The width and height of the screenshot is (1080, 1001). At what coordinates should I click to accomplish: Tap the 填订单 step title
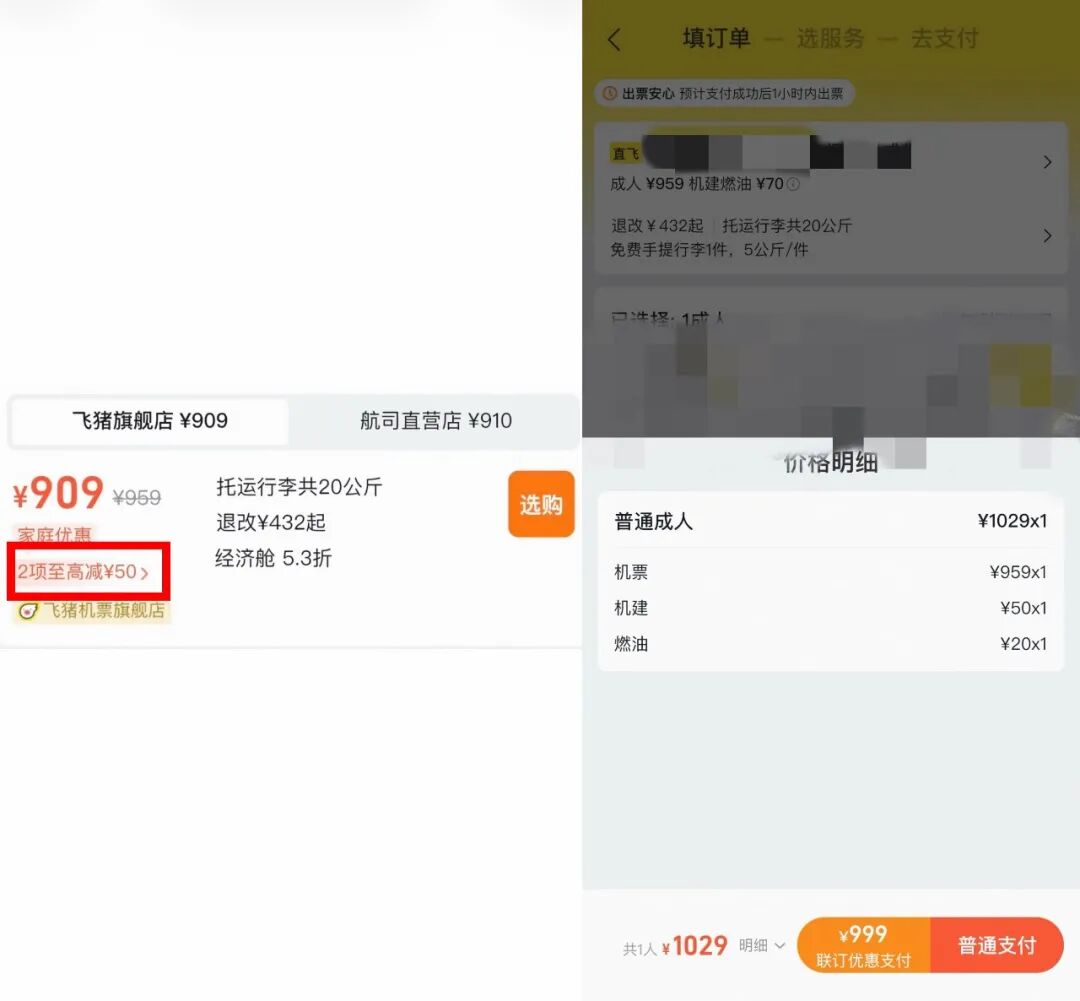(716, 39)
